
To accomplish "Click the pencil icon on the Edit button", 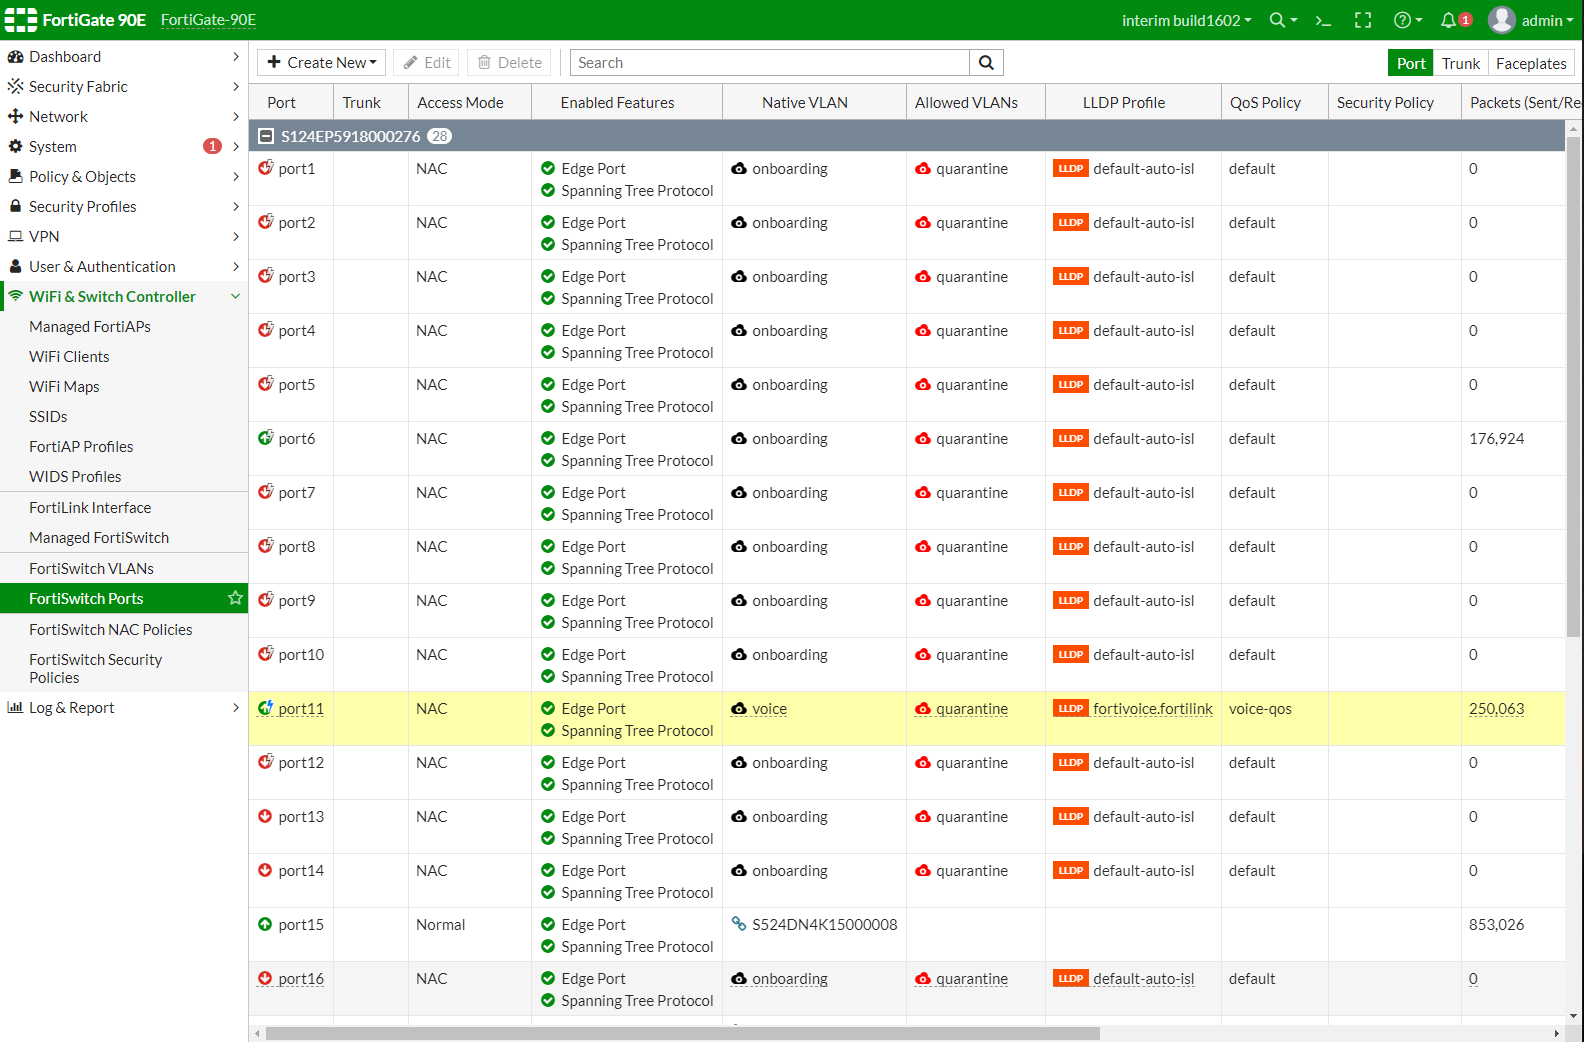I will click(x=410, y=62).
